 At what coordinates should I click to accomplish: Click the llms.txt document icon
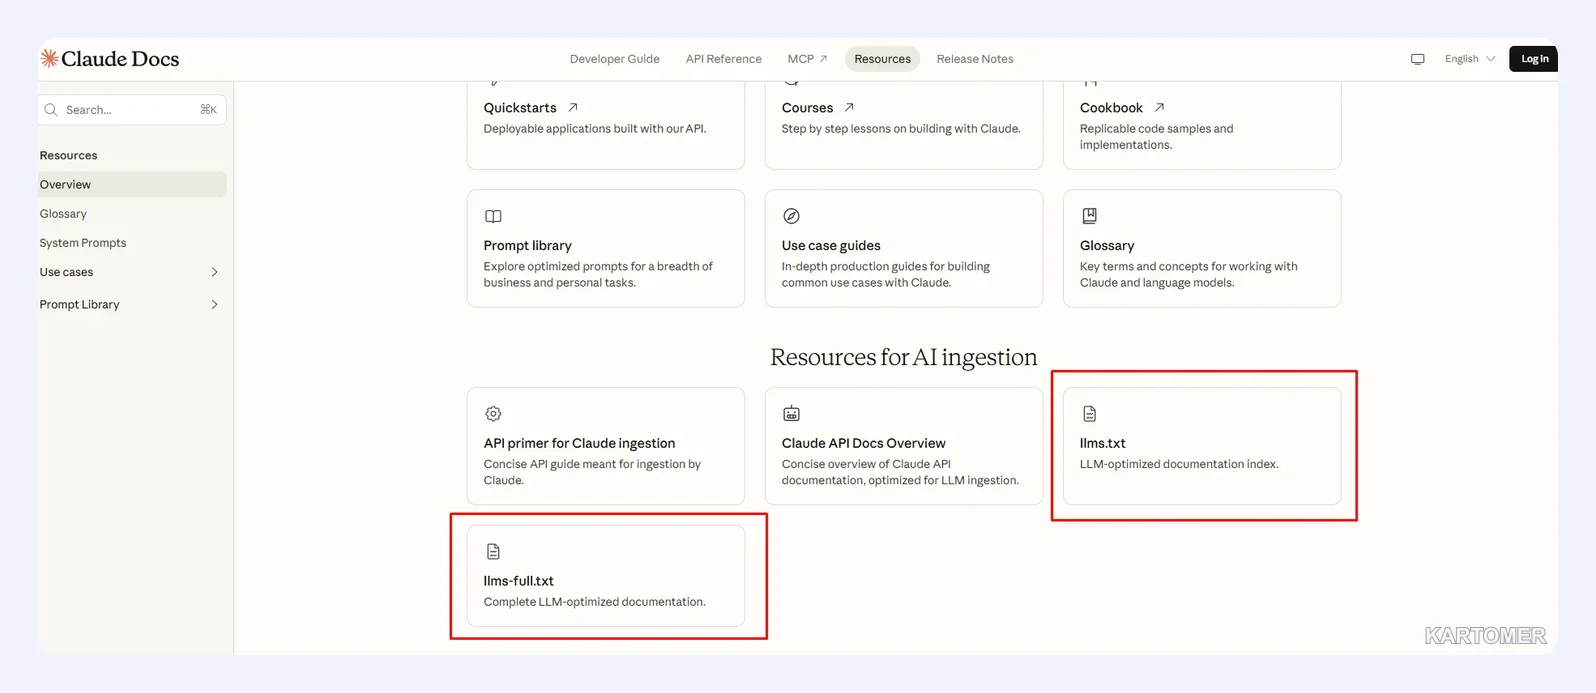coord(1089,414)
